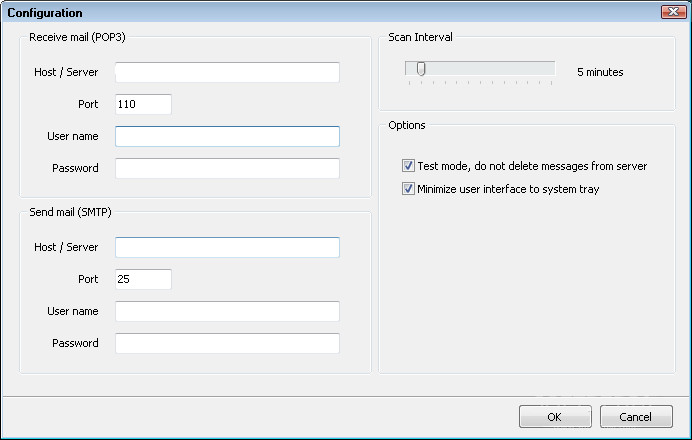This screenshot has width=692, height=440.
Task: Dismiss the dialog with Cancel
Action: [x=636, y=417]
